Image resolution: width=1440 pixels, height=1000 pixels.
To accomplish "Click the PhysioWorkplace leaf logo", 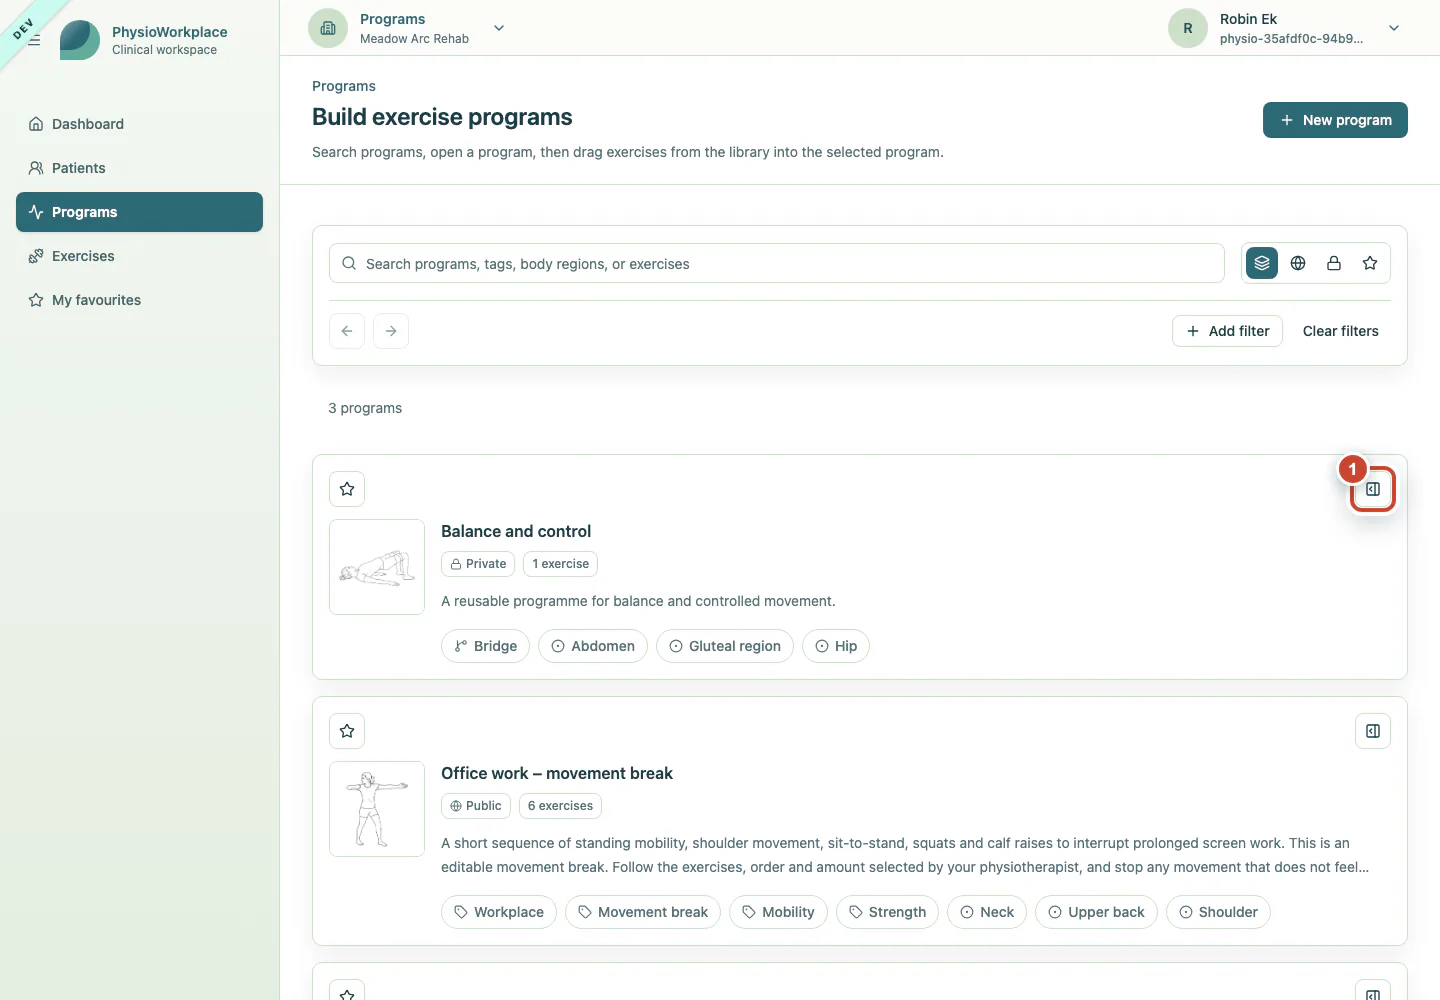I will [x=80, y=40].
